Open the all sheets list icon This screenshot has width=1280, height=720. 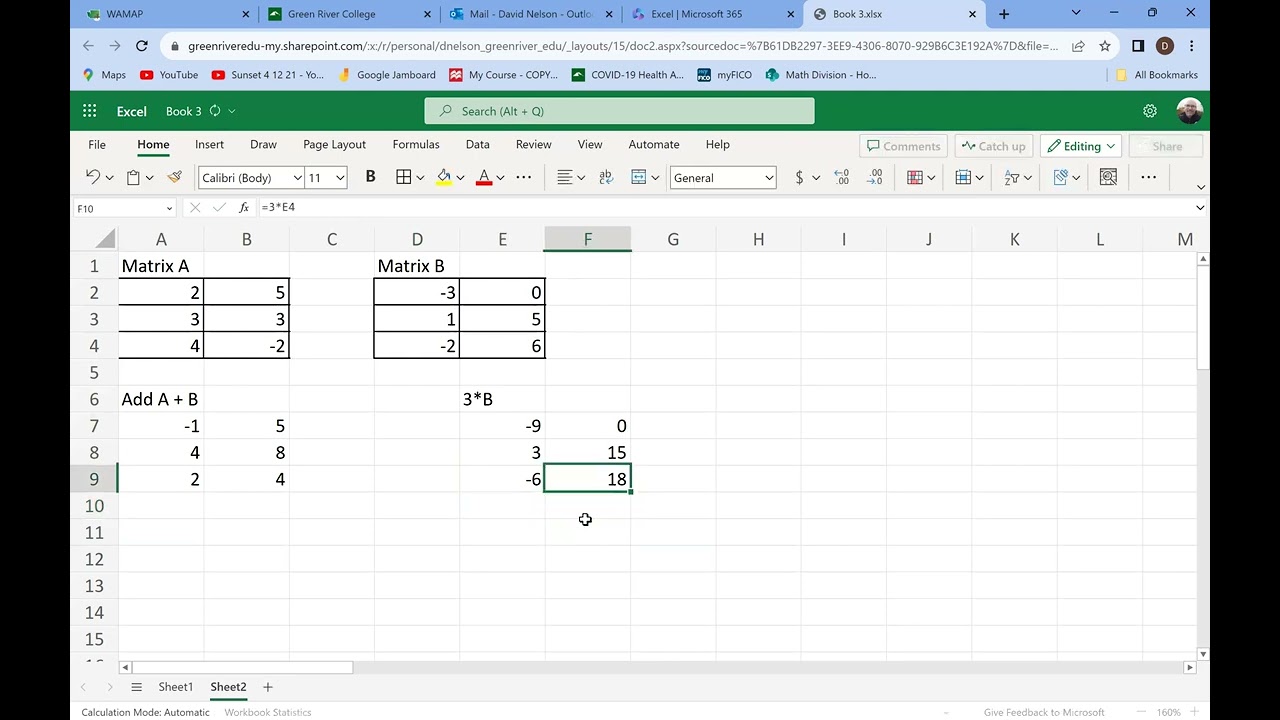(x=136, y=687)
